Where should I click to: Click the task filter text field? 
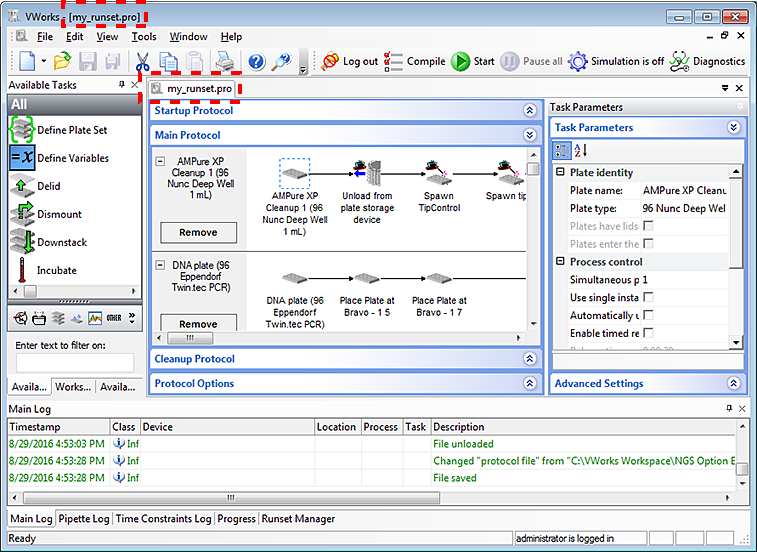click(x=74, y=362)
